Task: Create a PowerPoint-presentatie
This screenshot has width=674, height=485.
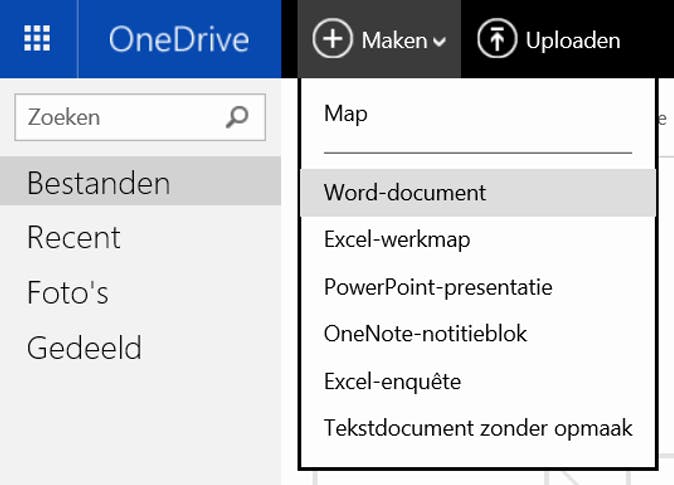Action: 438,287
